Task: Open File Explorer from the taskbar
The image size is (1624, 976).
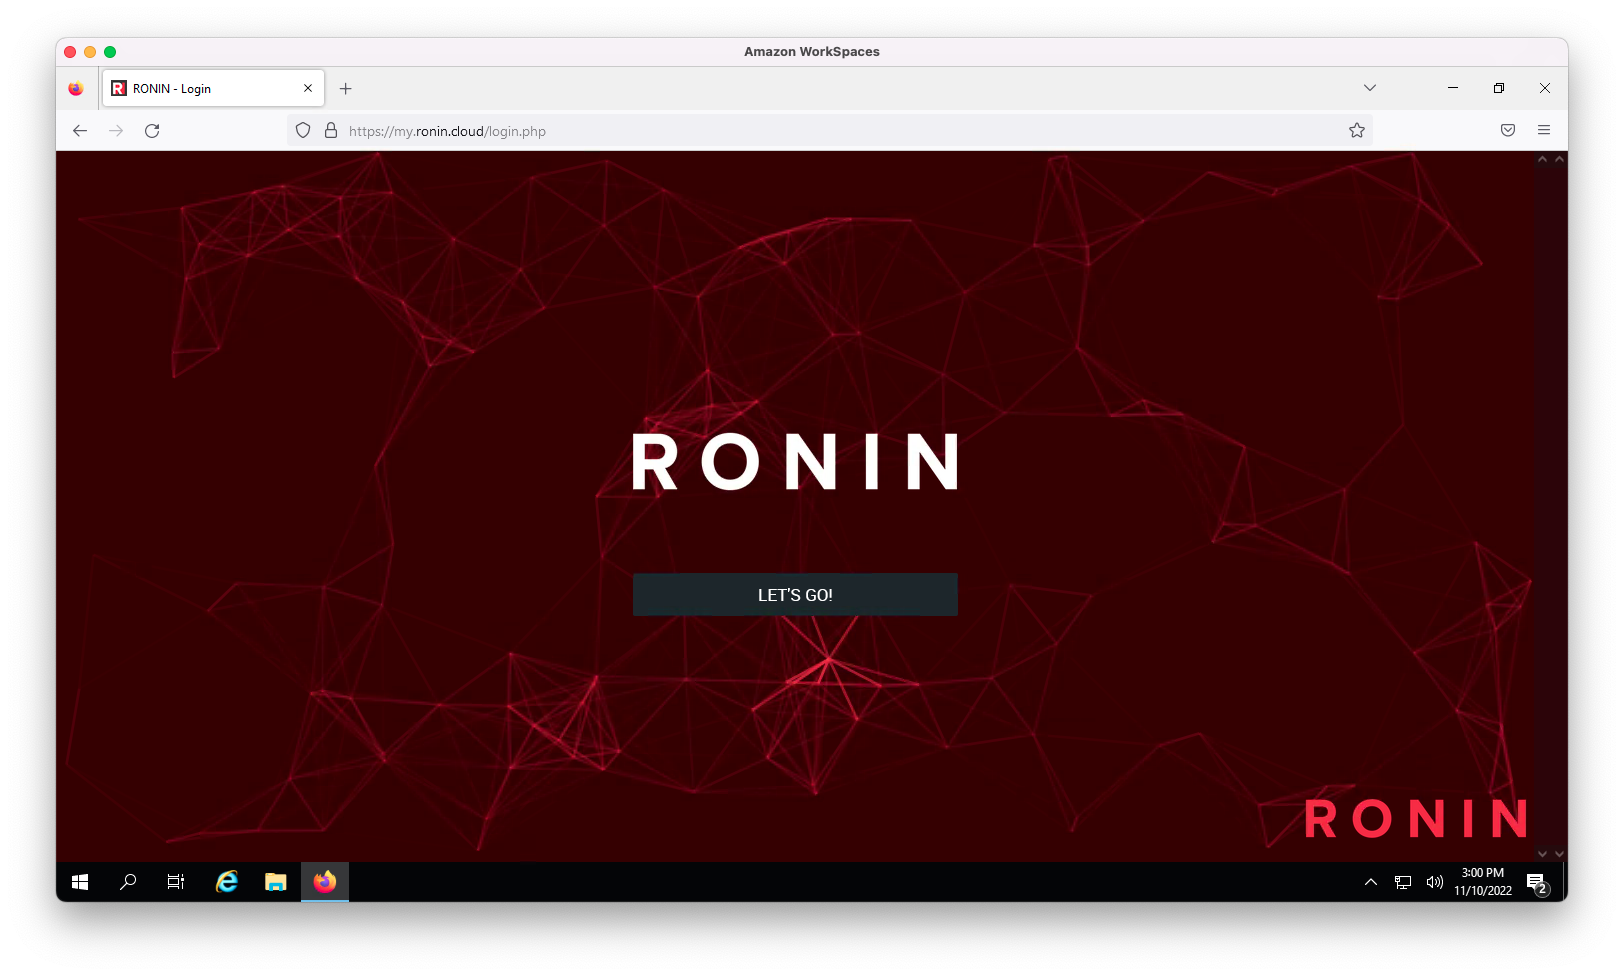Action: 275,882
